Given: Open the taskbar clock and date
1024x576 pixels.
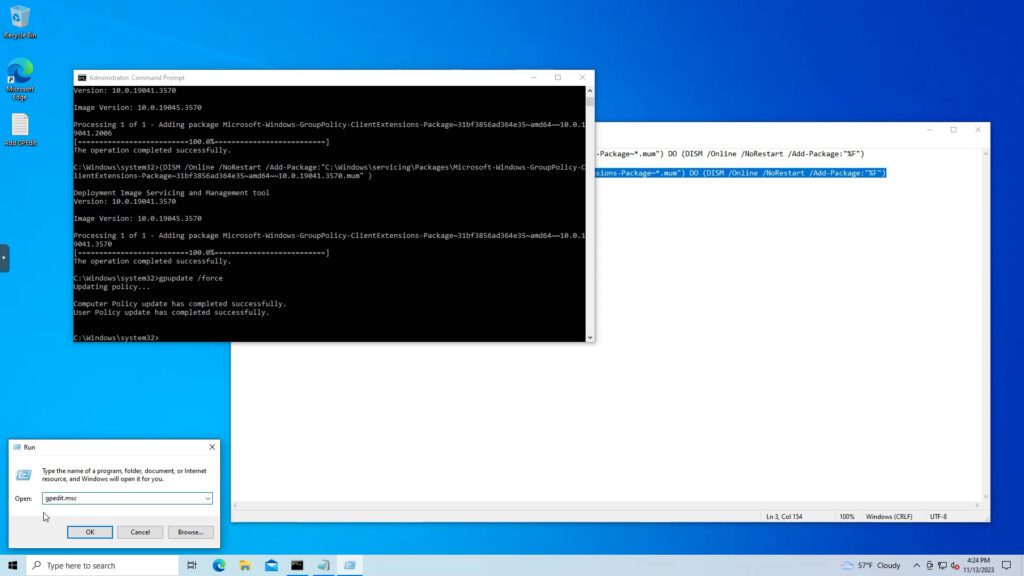Looking at the screenshot, I should (978, 565).
